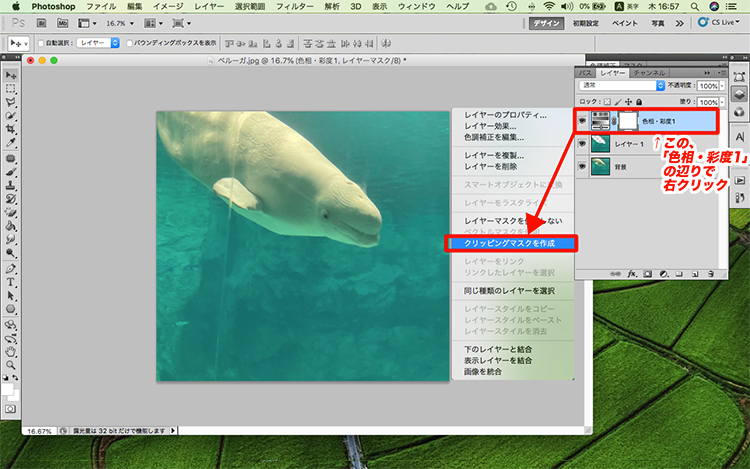Switch to the チャンネル tab
This screenshot has height=469, width=750.
pyautogui.click(x=648, y=73)
